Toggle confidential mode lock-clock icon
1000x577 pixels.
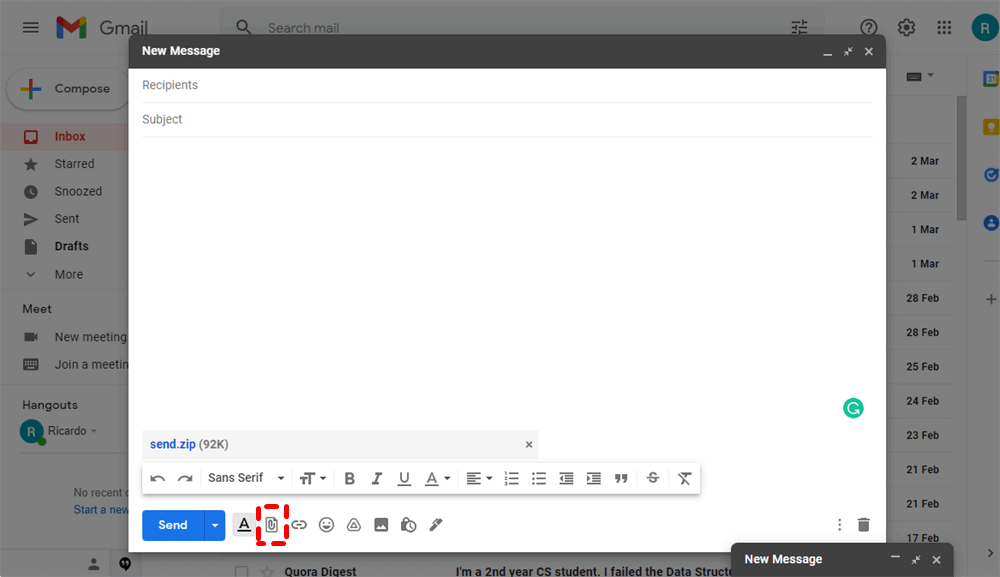(x=409, y=525)
